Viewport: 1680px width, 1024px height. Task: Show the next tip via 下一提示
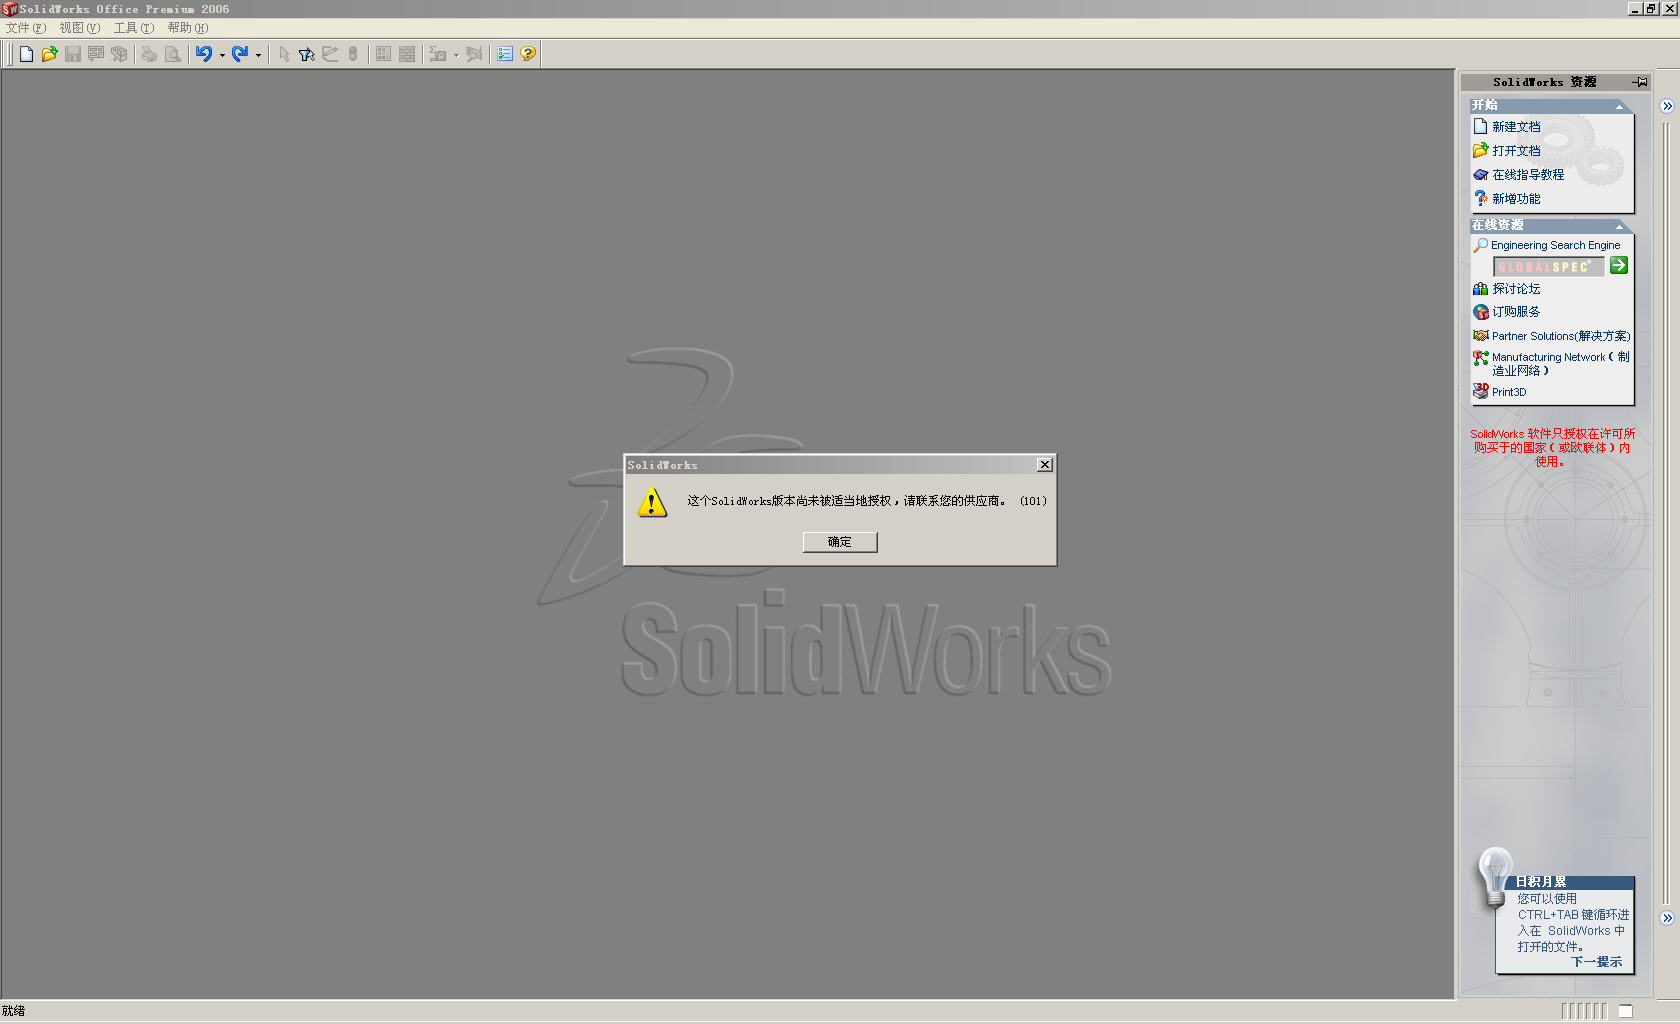[1597, 962]
